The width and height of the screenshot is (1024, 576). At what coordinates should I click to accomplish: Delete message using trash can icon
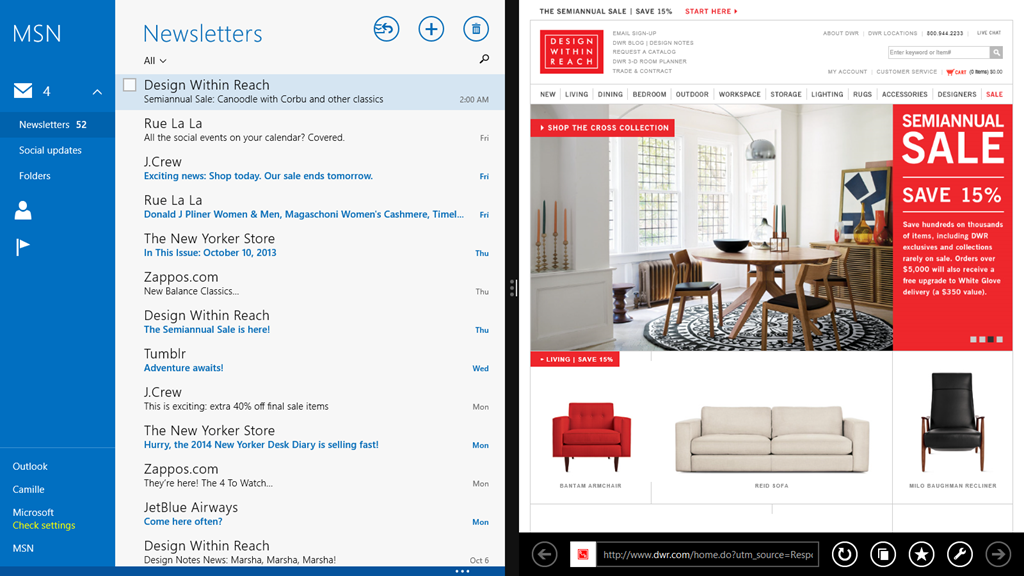(x=476, y=29)
